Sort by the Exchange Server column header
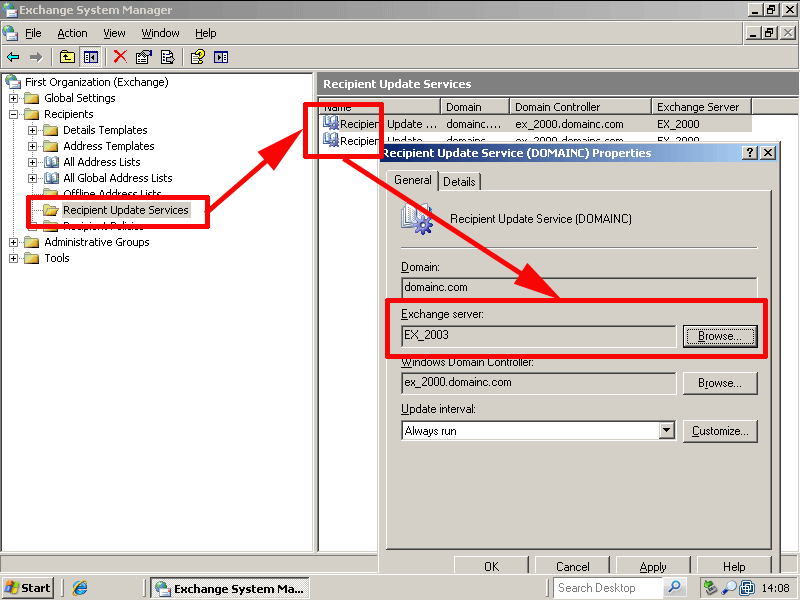This screenshot has width=800, height=600. point(702,107)
